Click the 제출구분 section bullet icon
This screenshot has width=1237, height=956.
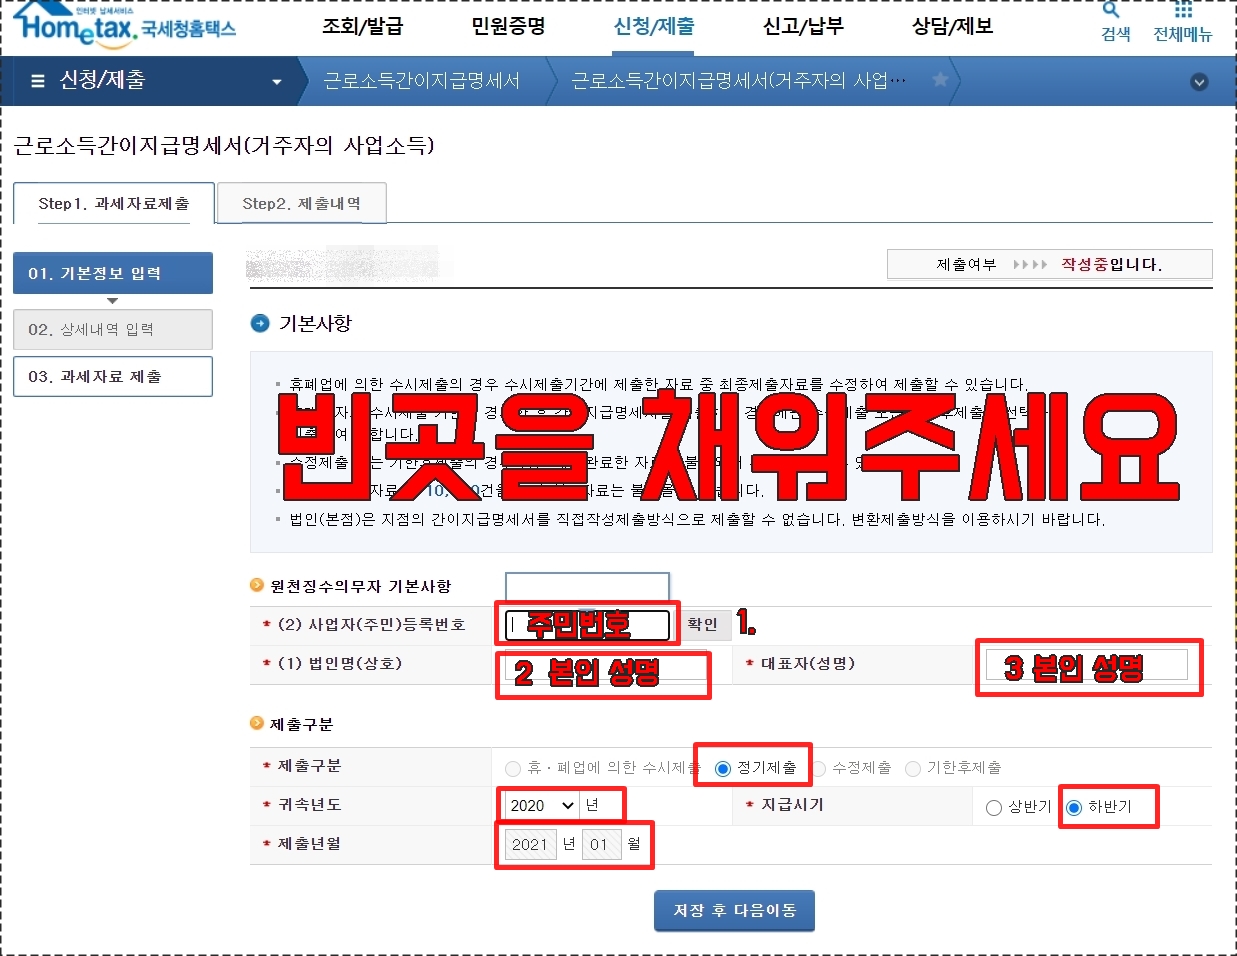pos(257,723)
